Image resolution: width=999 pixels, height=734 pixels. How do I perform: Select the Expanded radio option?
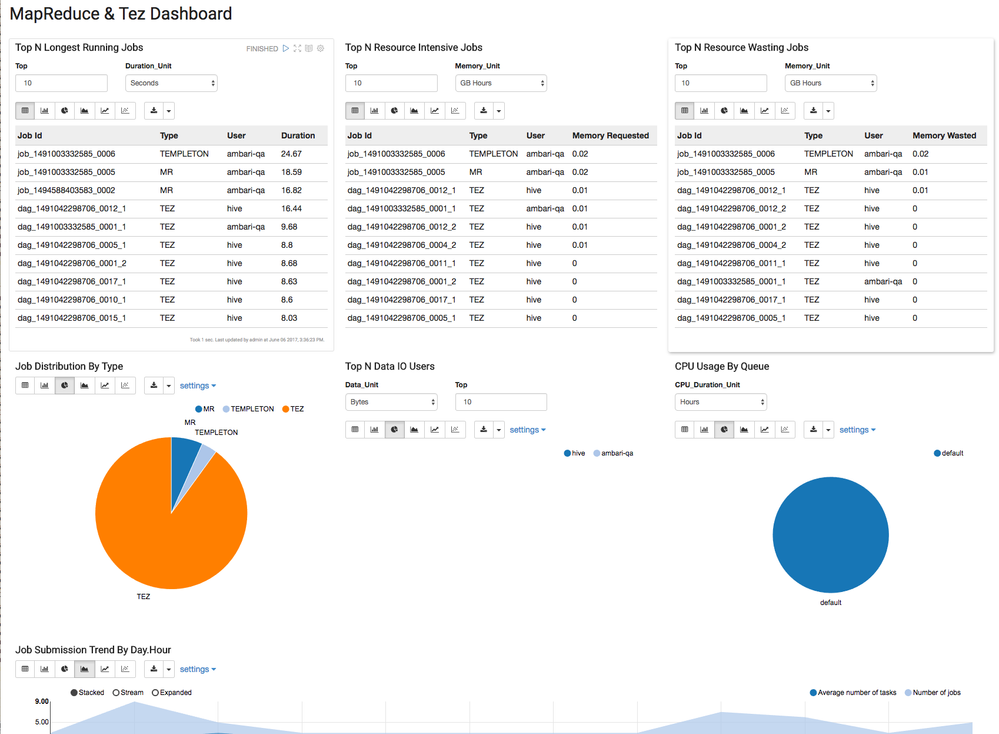click(x=172, y=693)
